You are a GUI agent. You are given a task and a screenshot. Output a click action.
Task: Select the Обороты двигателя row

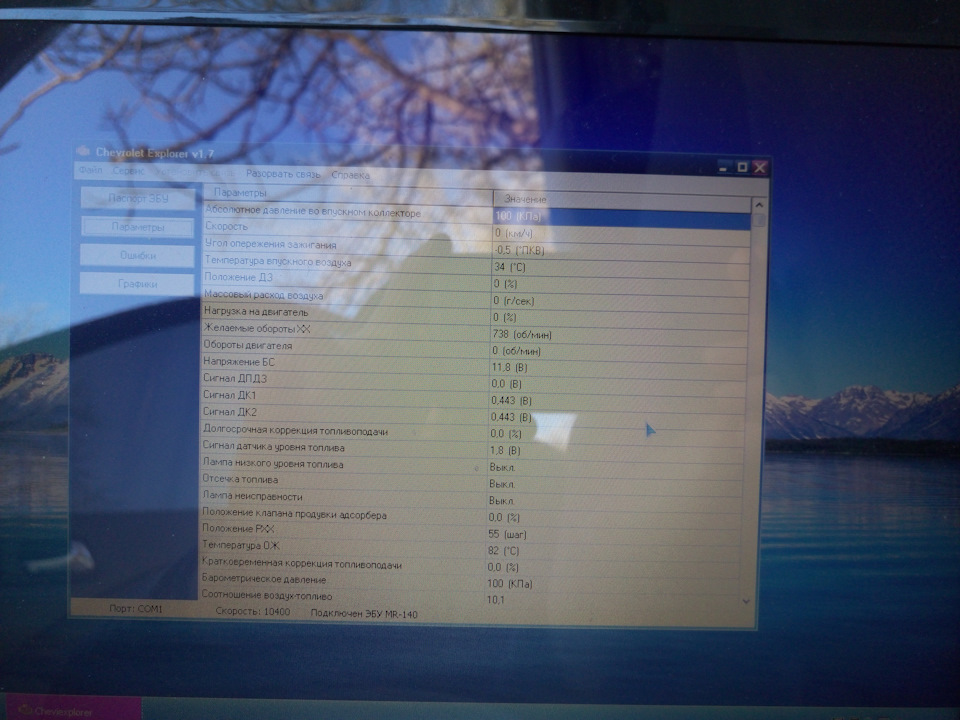pos(475,348)
